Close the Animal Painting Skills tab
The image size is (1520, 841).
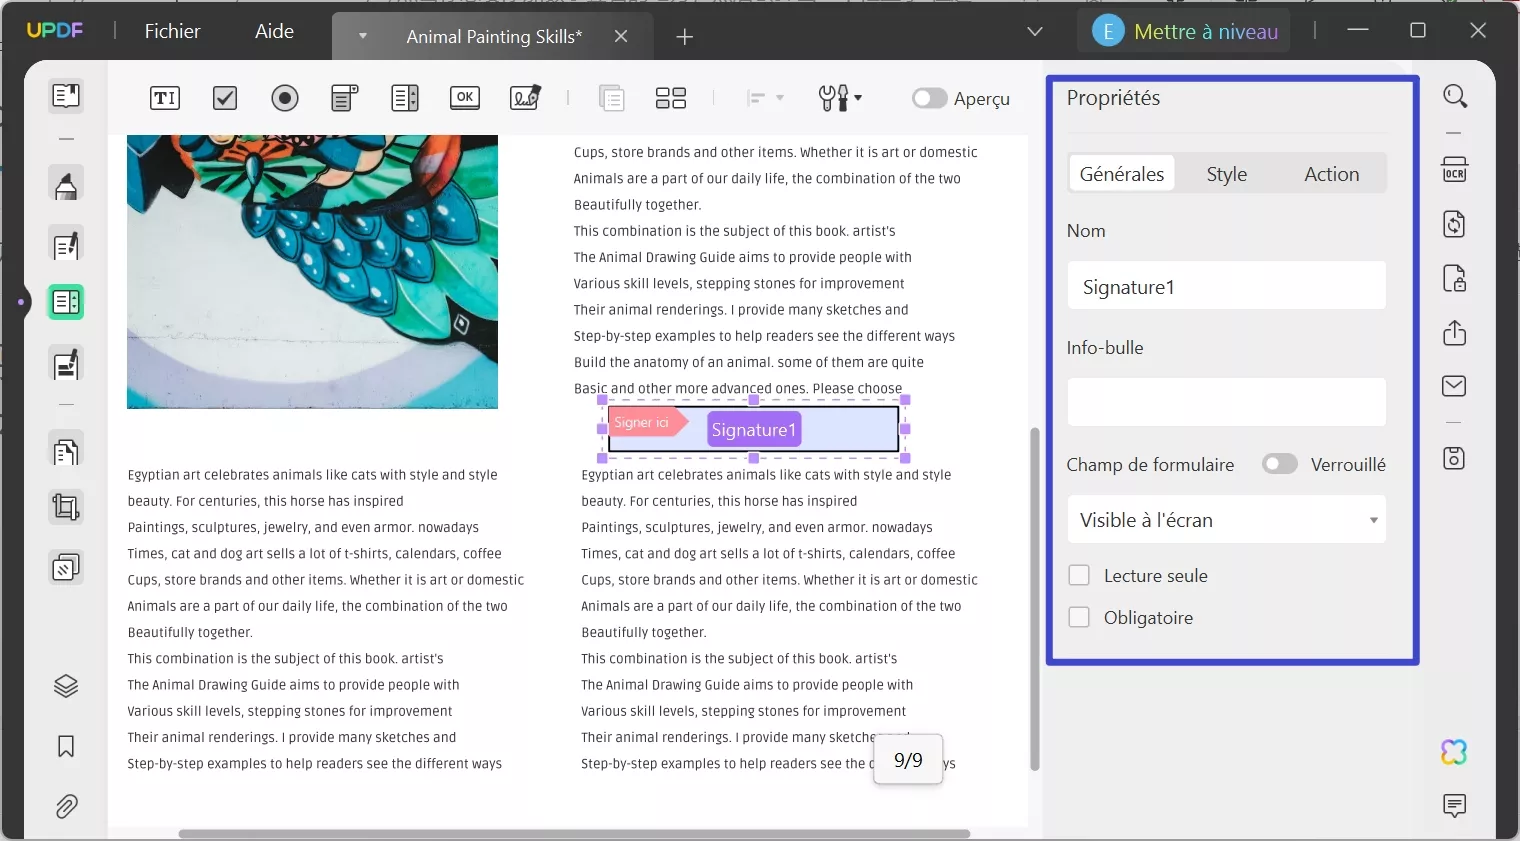[621, 36]
